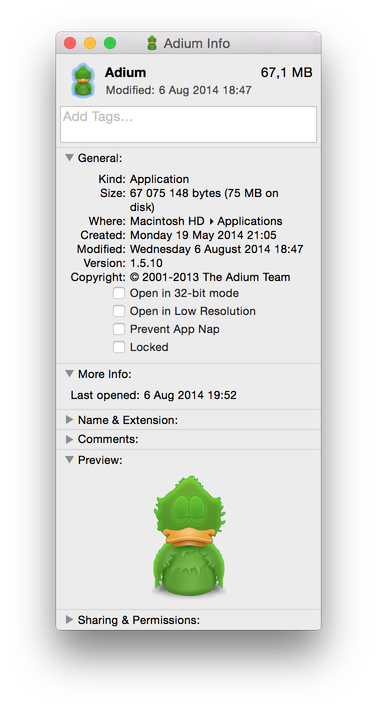Click the Kind value Application
The height and width of the screenshot is (710, 377).
[159, 179]
